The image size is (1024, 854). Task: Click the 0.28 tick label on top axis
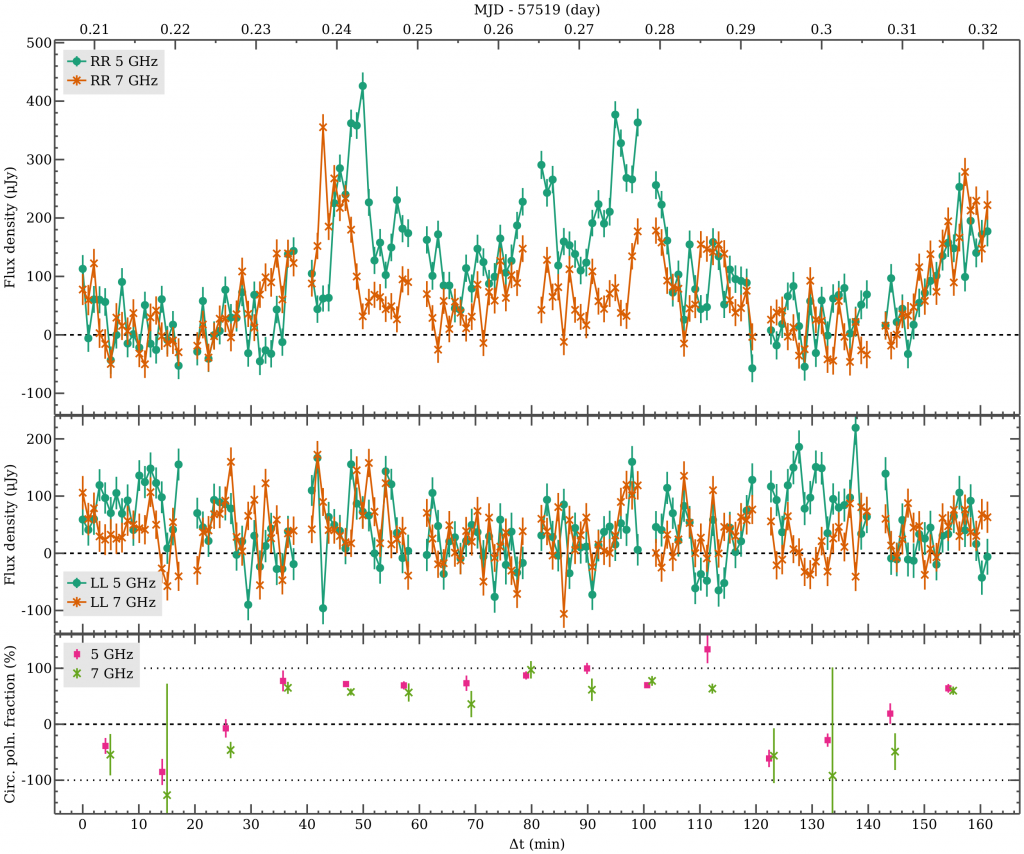(x=660, y=29)
